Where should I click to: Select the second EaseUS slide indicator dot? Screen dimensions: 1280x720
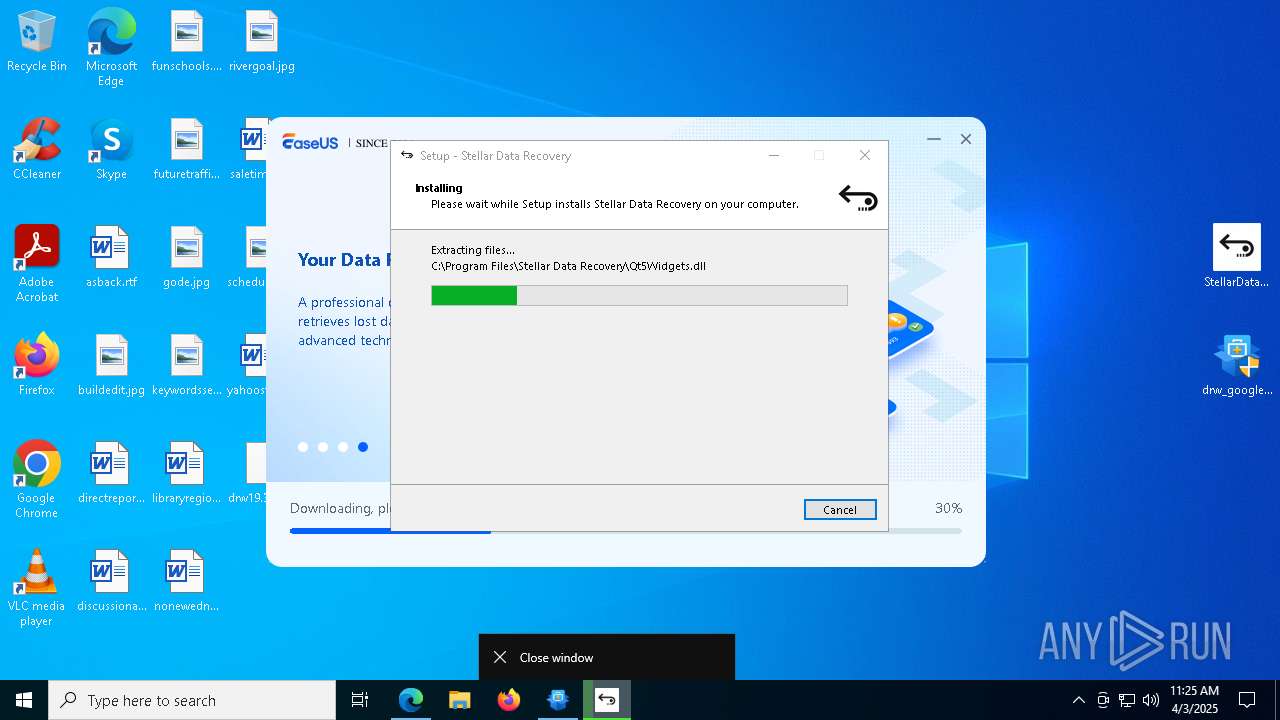tap(323, 447)
